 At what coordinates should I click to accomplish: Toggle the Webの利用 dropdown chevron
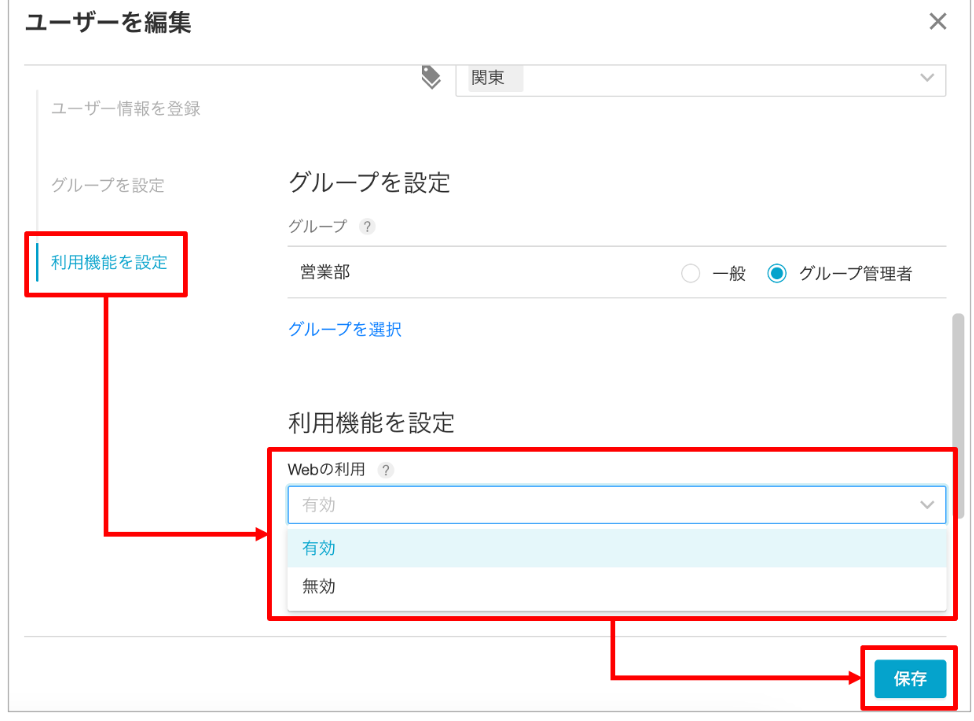point(927,505)
